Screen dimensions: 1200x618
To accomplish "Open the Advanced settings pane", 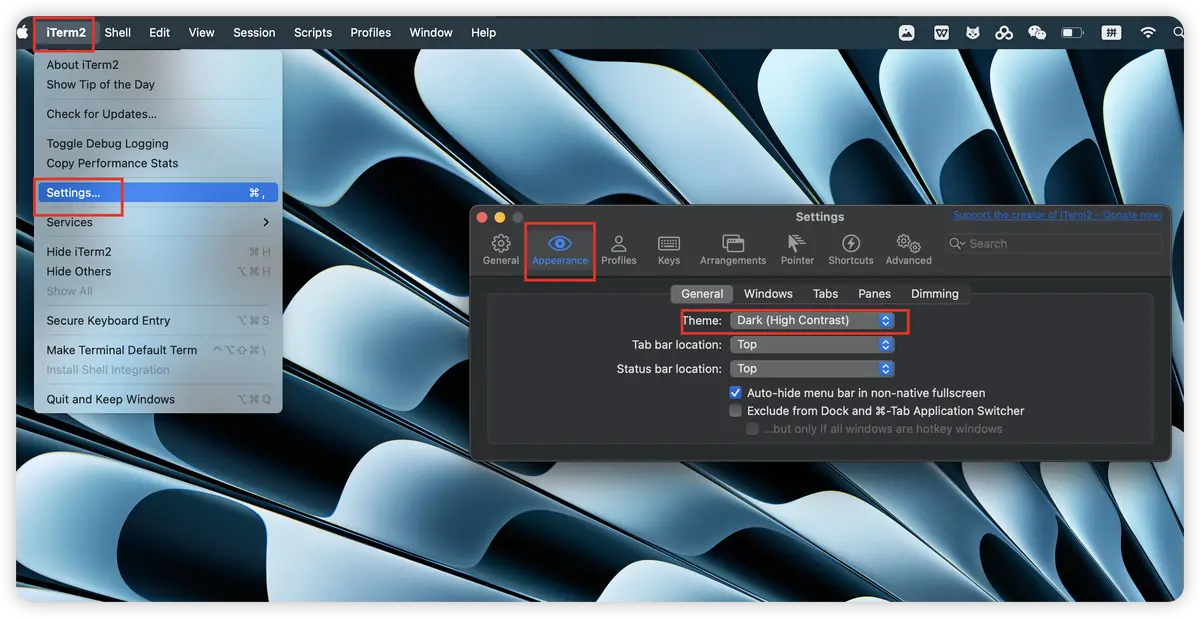I will 908,249.
